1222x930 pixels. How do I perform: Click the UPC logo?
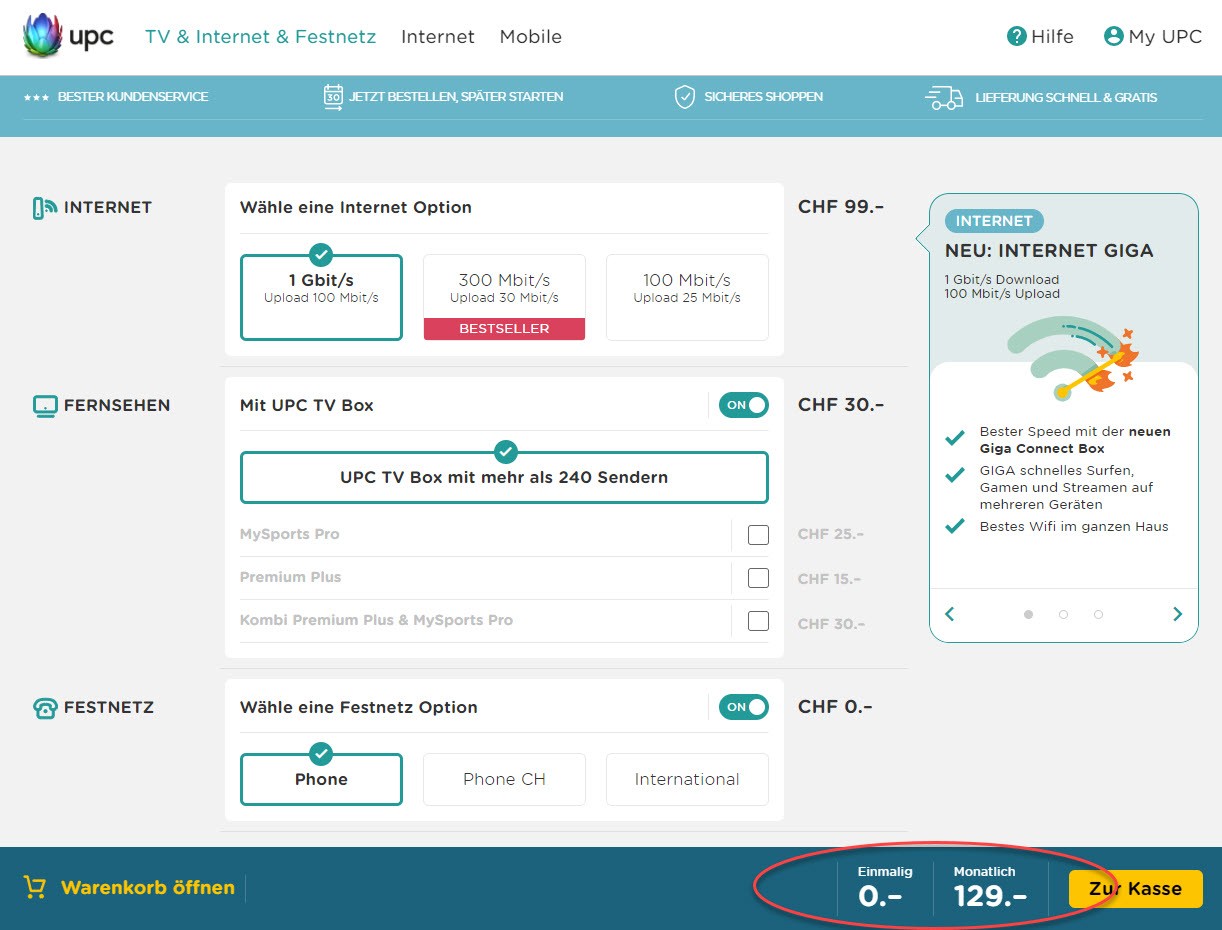[68, 37]
